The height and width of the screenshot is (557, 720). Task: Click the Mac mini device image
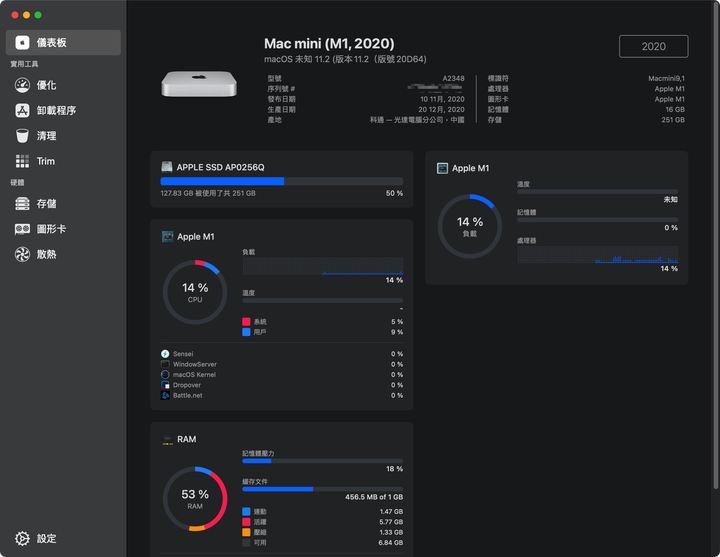(199, 84)
